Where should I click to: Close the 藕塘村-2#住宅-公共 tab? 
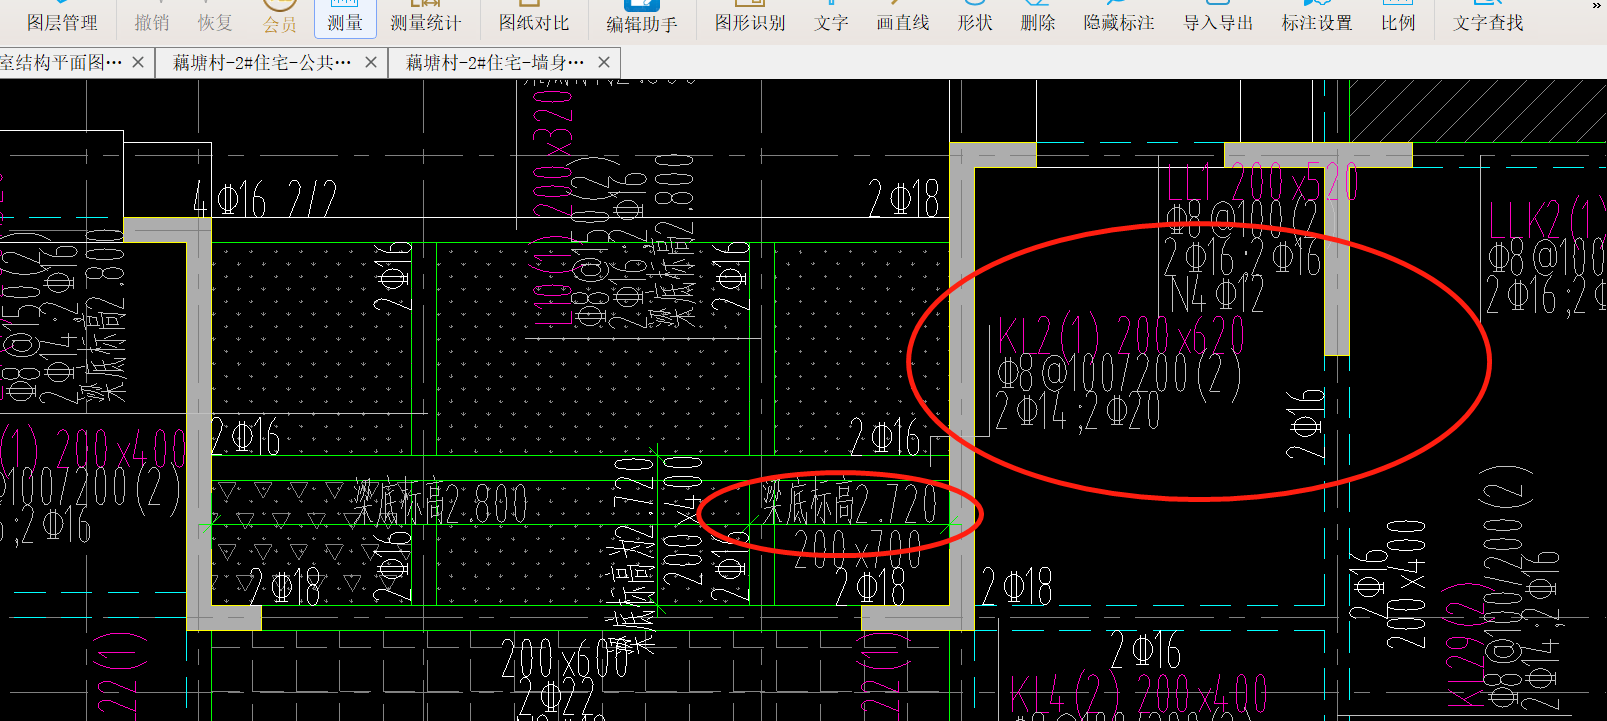click(x=371, y=62)
